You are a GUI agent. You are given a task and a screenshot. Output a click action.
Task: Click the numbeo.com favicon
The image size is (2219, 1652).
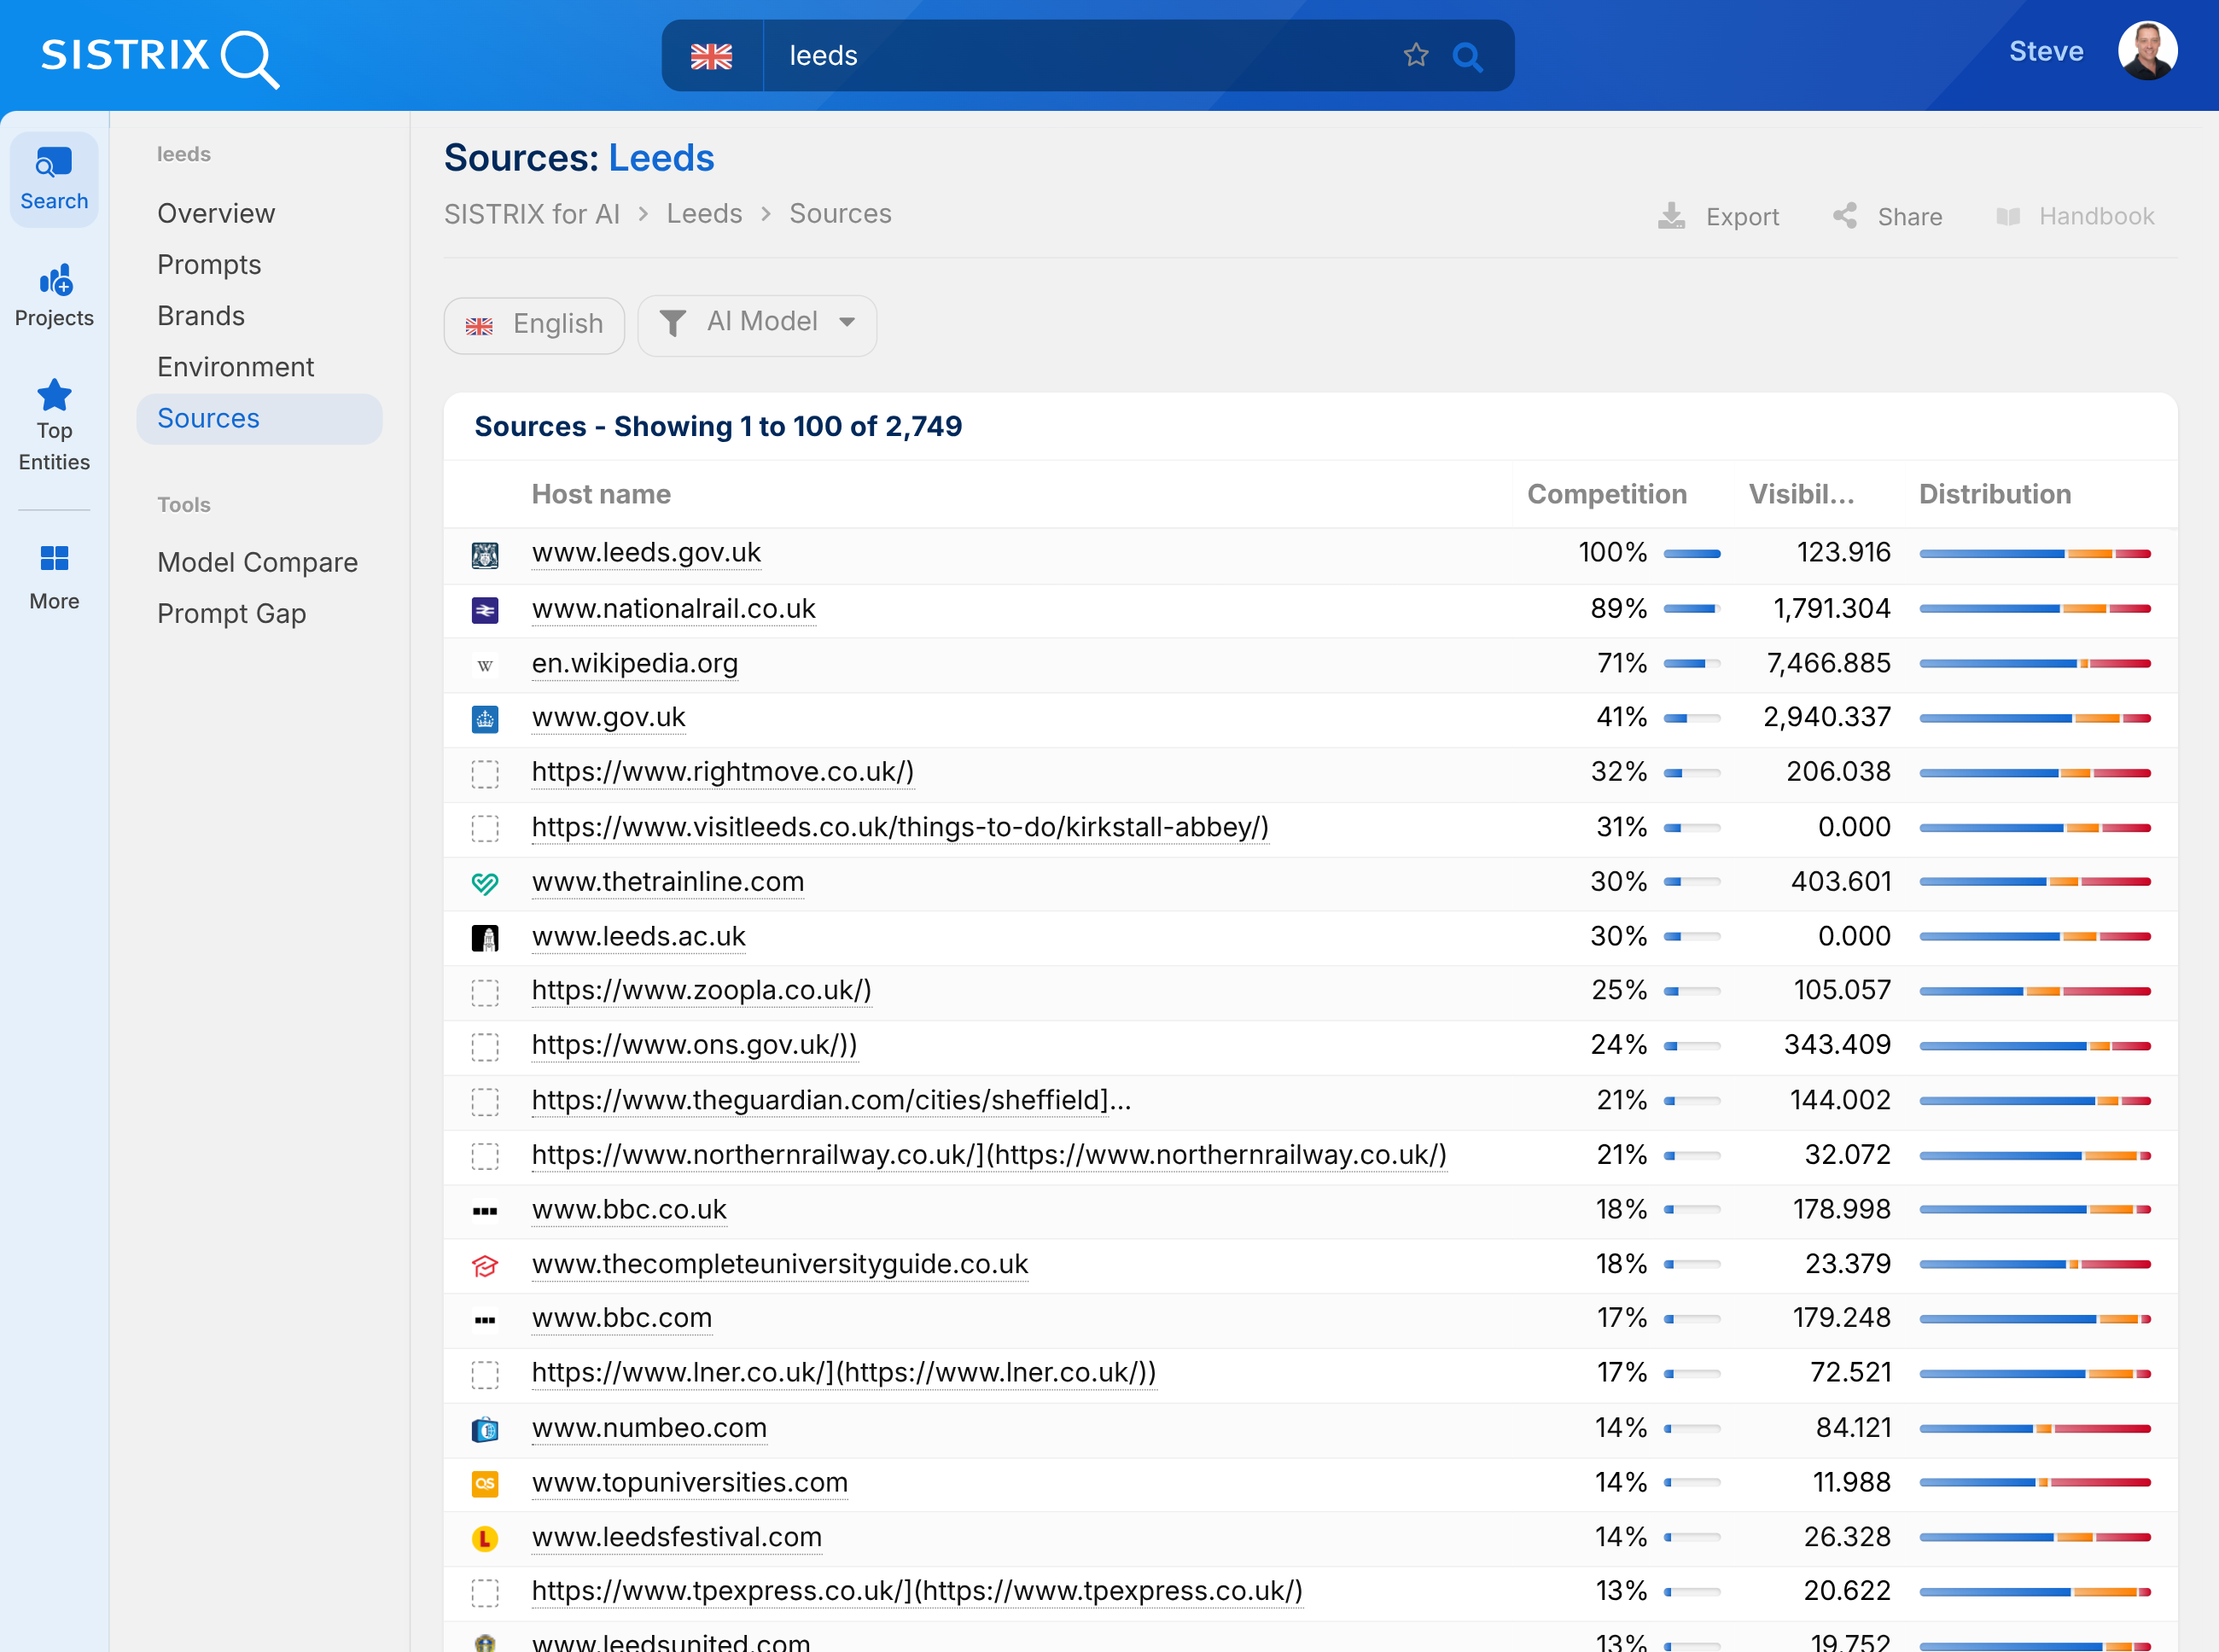point(485,1430)
